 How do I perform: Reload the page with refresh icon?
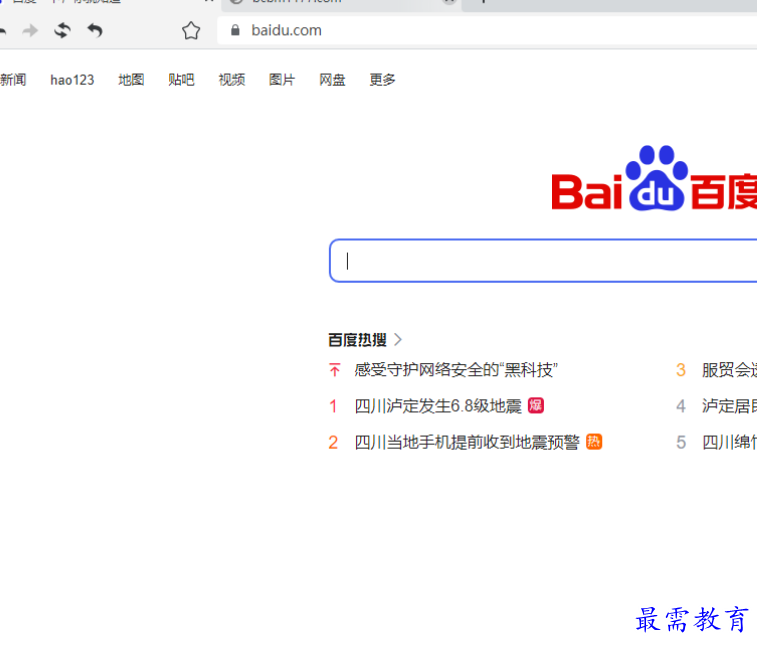pyautogui.click(x=62, y=30)
